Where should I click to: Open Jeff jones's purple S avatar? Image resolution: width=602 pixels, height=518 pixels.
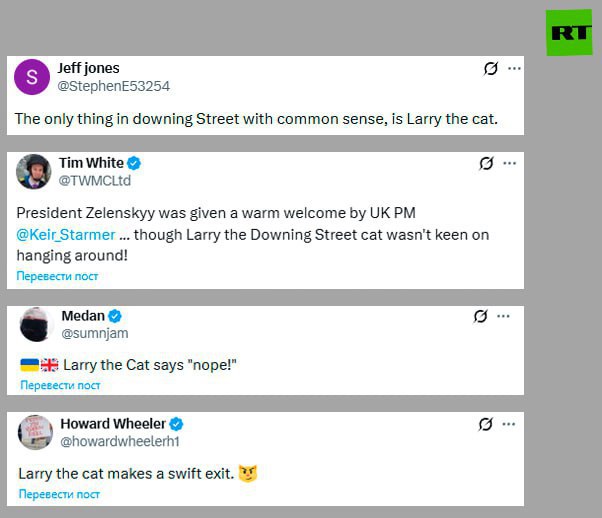click(x=33, y=76)
